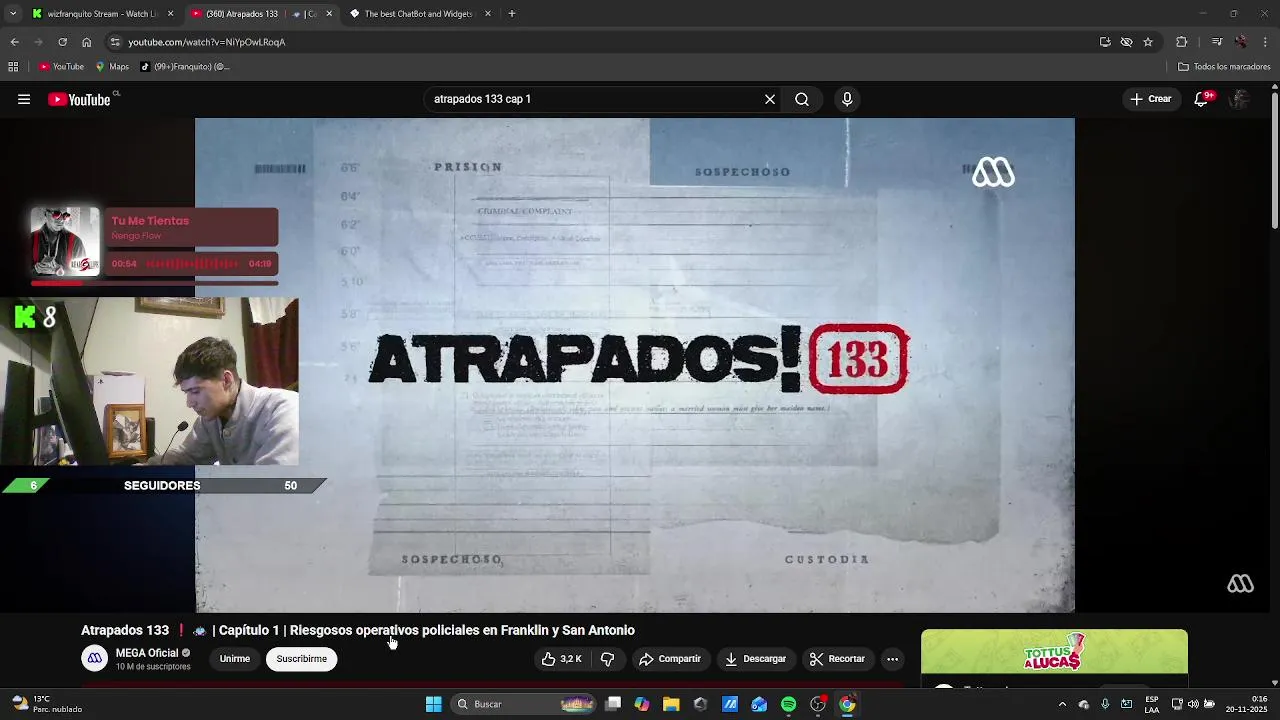
Task: Reload the current page
Action: [62, 42]
